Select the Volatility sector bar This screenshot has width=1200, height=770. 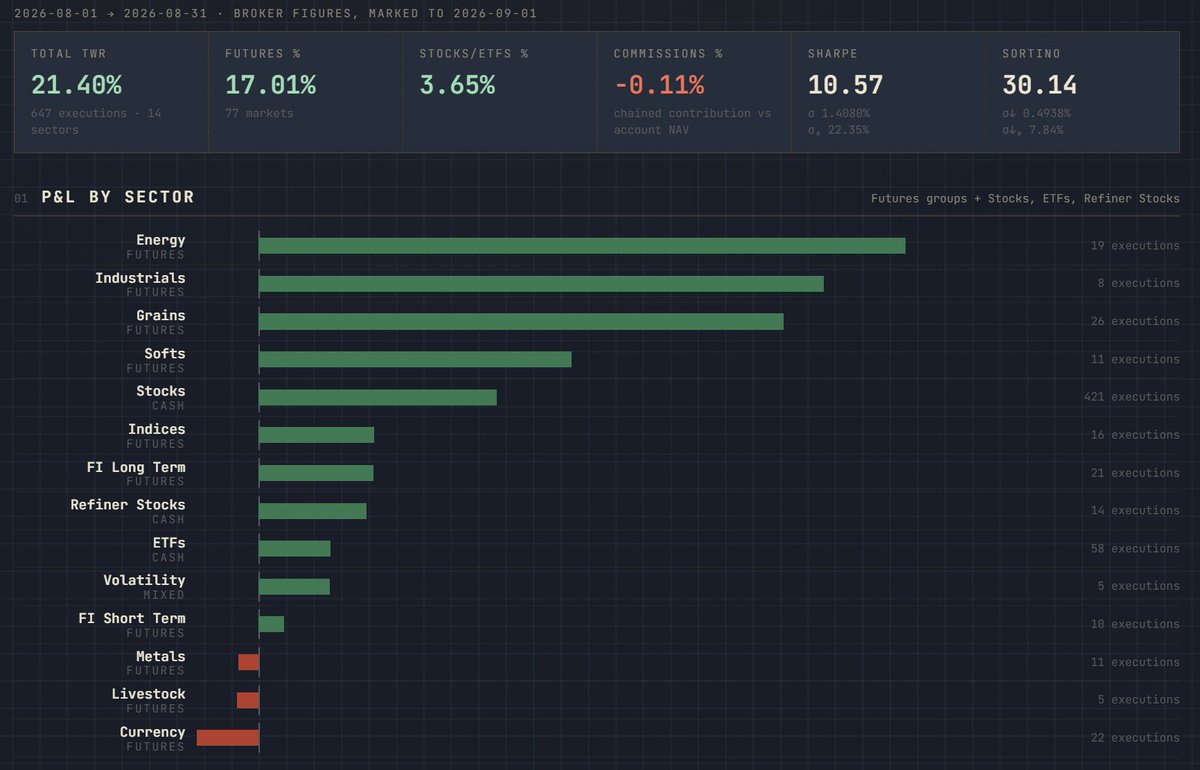tap(294, 586)
